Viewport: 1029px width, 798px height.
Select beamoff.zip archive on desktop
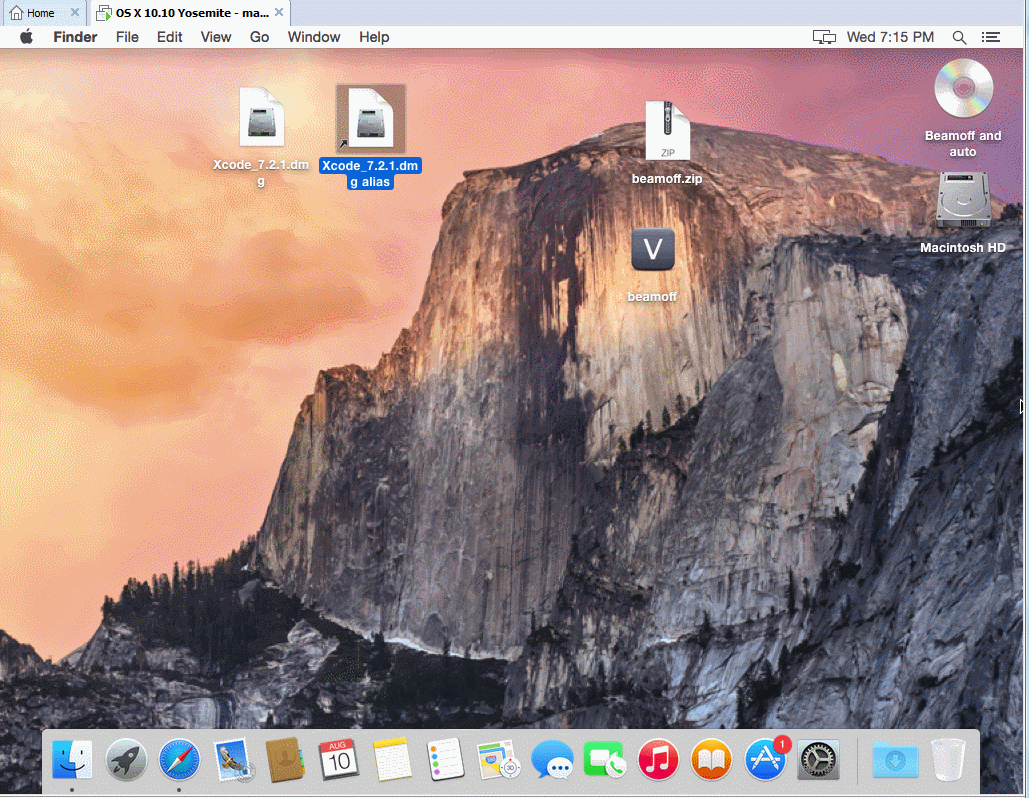pos(667,130)
